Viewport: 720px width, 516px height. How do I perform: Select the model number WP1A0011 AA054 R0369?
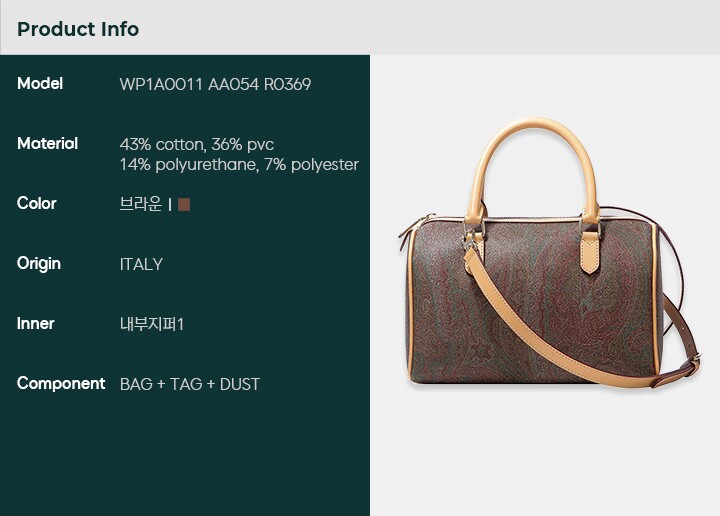(x=215, y=84)
